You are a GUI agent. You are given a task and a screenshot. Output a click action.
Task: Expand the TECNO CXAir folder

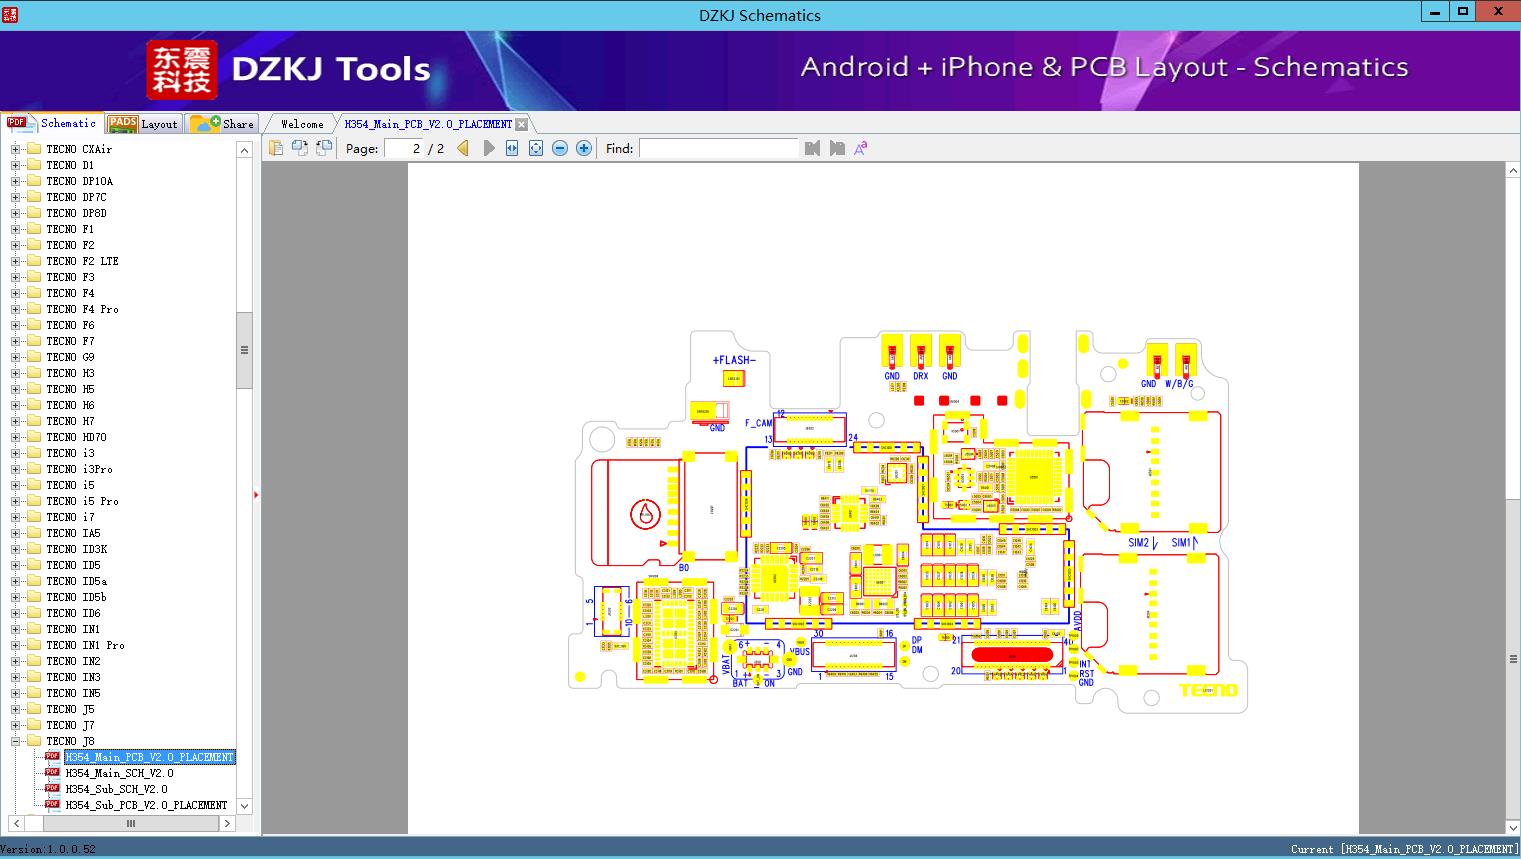click(x=15, y=149)
